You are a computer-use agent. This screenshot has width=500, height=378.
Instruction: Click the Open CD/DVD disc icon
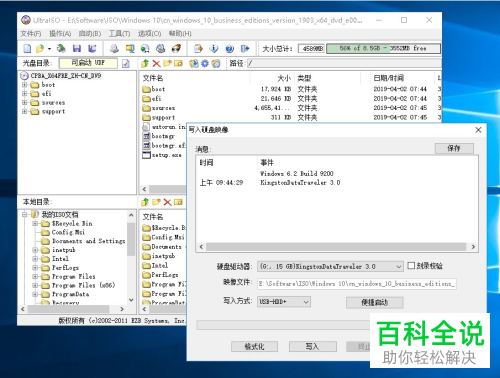tap(61, 49)
